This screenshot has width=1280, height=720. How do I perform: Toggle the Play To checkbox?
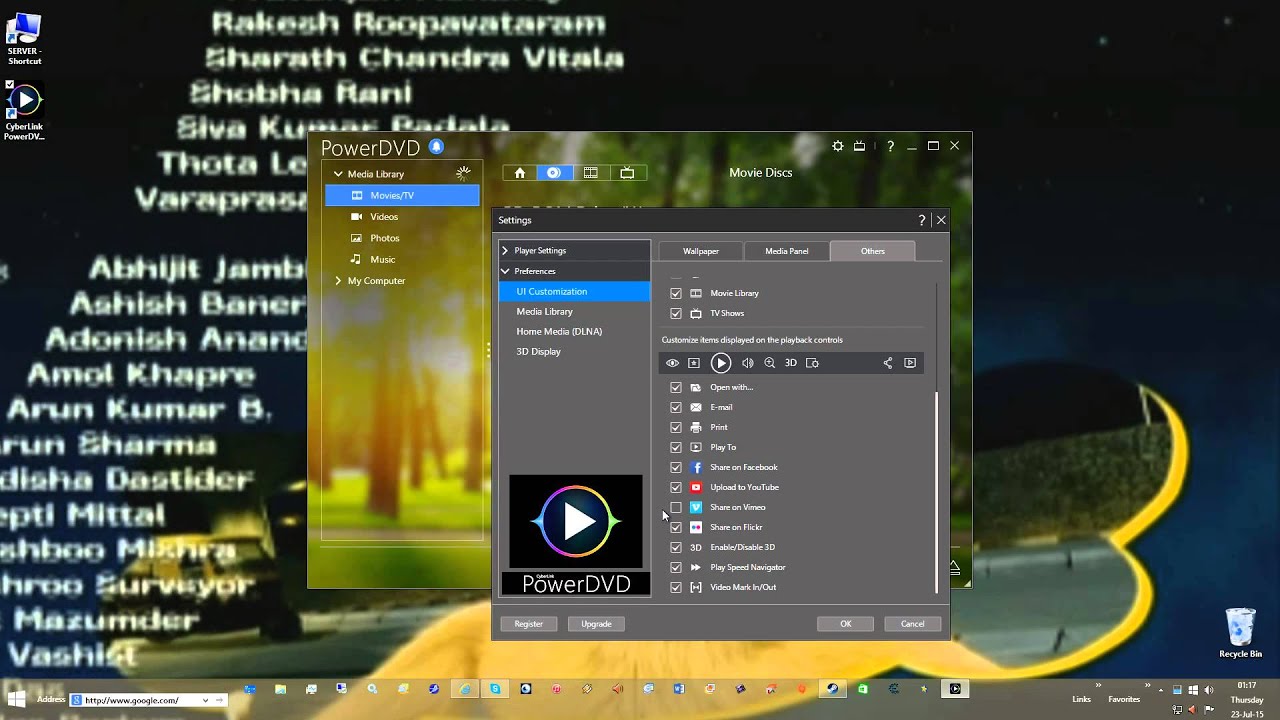[x=676, y=447]
